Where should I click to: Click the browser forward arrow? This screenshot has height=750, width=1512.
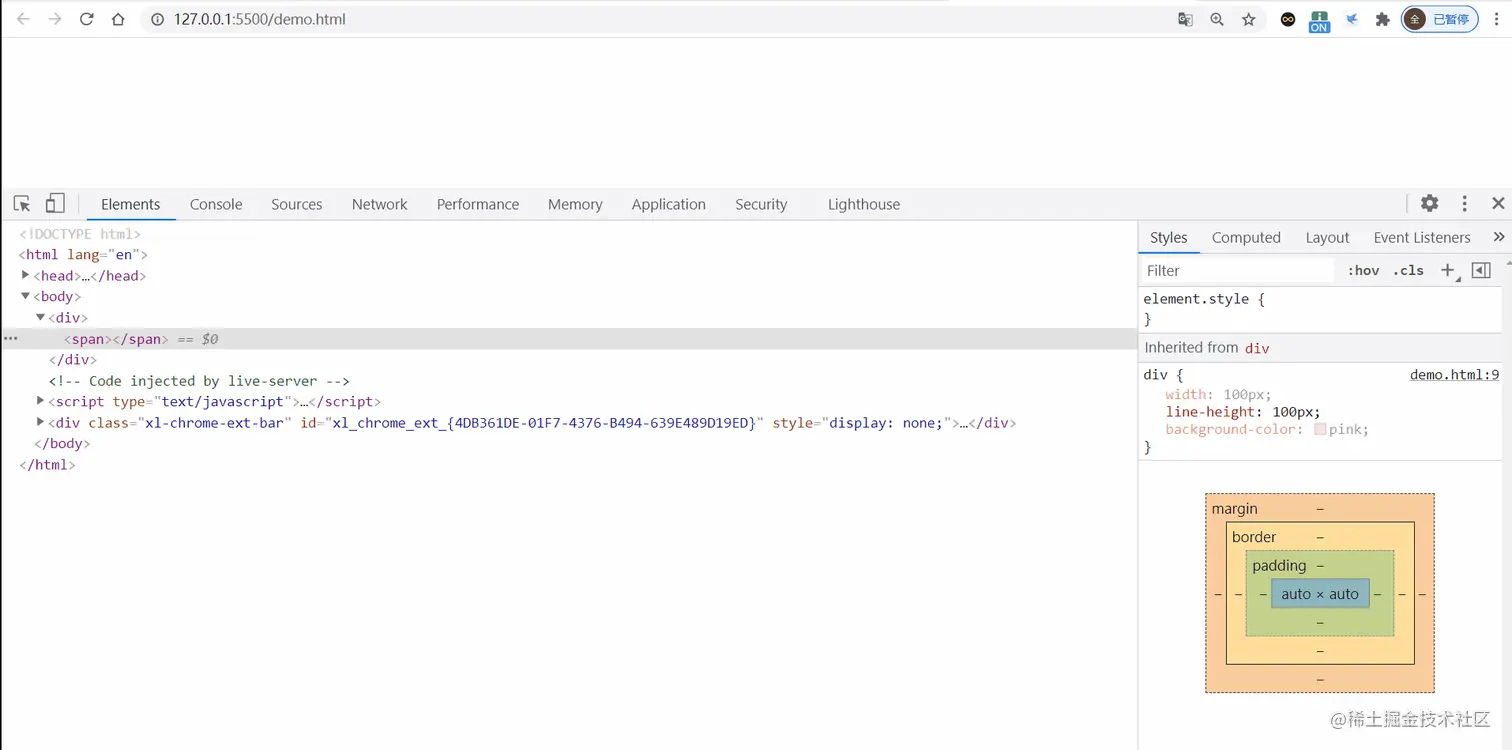pos(55,19)
